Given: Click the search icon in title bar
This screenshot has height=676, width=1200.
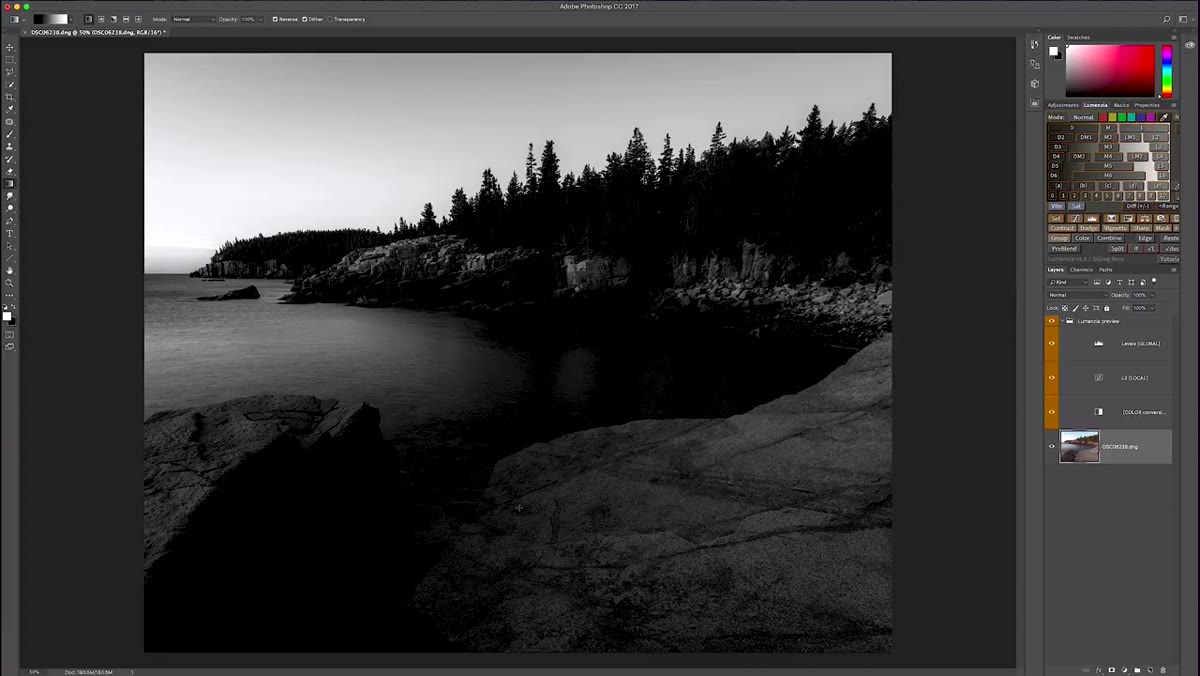Looking at the screenshot, I should (x=1166, y=19).
